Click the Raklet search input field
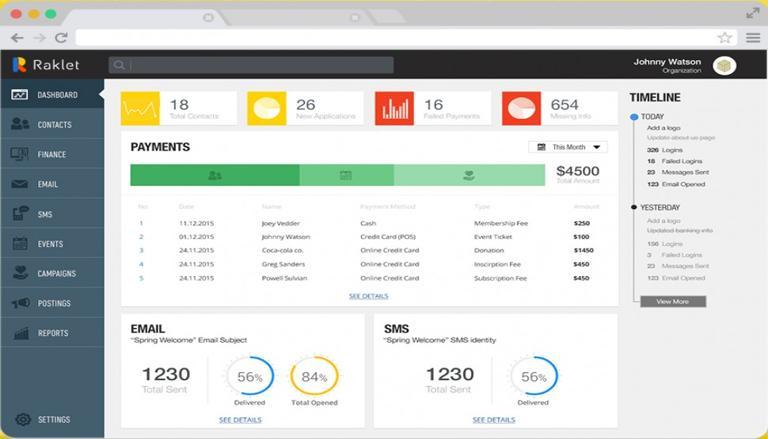Viewport: 768px width, 439px height. pyautogui.click(x=251, y=65)
